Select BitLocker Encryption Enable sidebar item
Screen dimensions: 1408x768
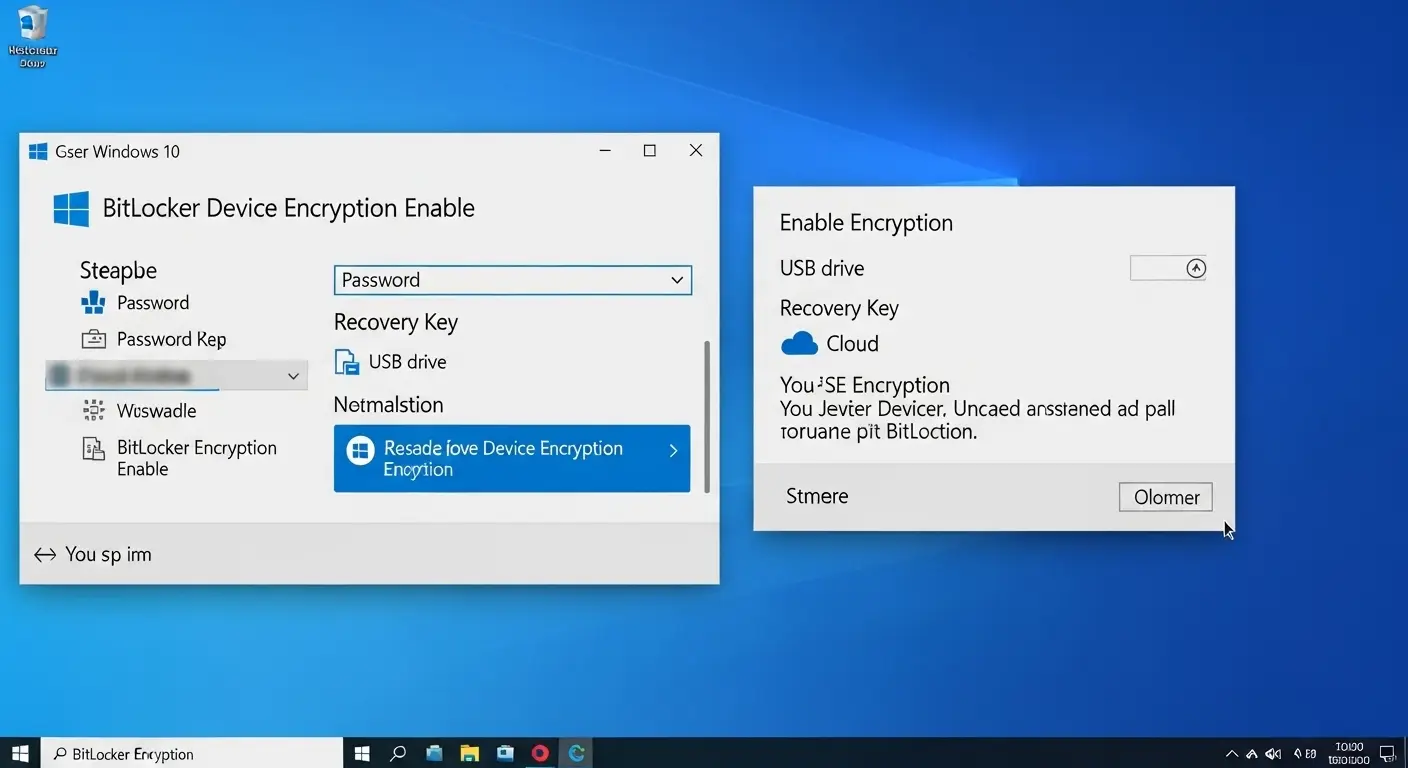click(196, 458)
